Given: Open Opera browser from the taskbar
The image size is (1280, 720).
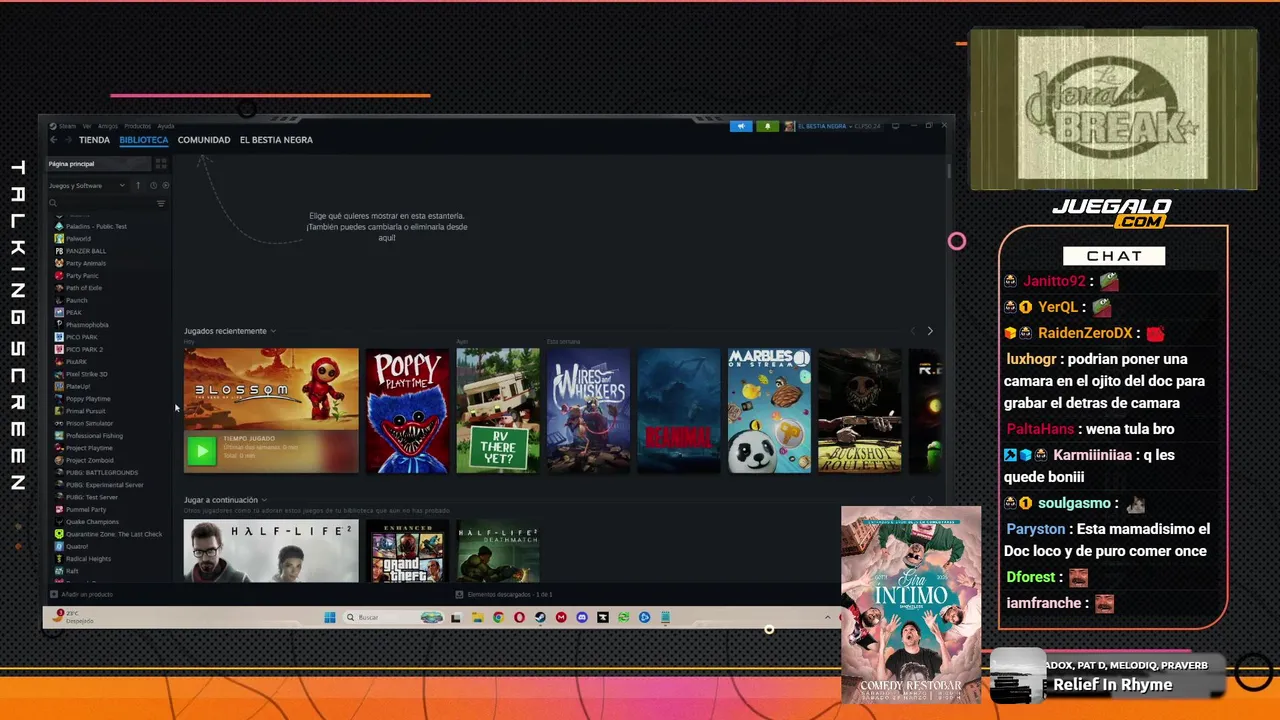Looking at the screenshot, I should (519, 617).
